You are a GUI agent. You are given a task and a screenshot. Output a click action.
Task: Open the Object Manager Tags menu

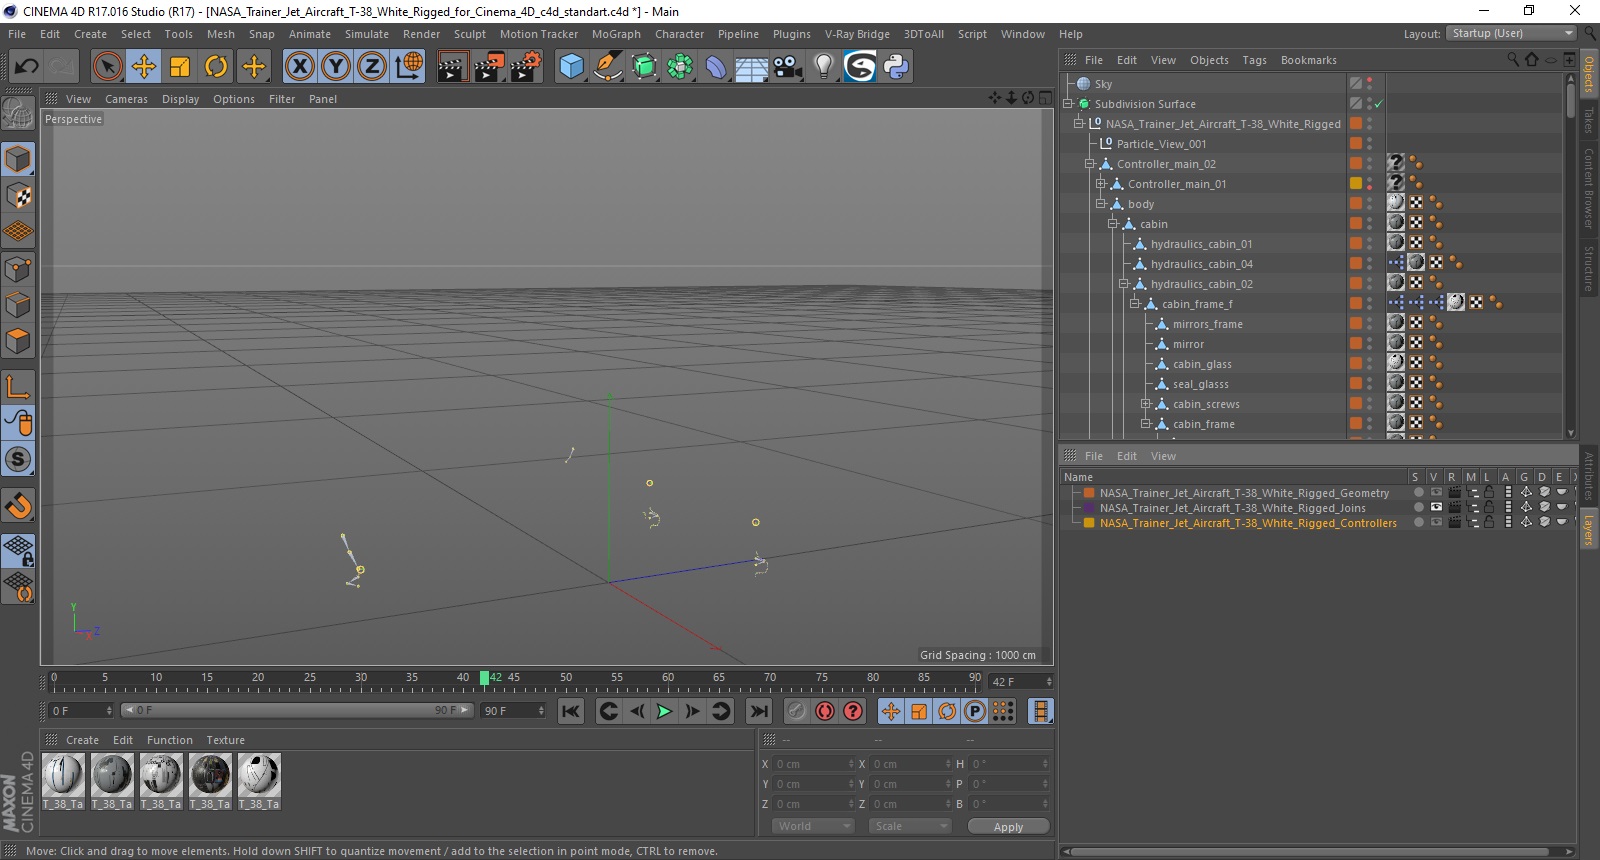(1254, 60)
